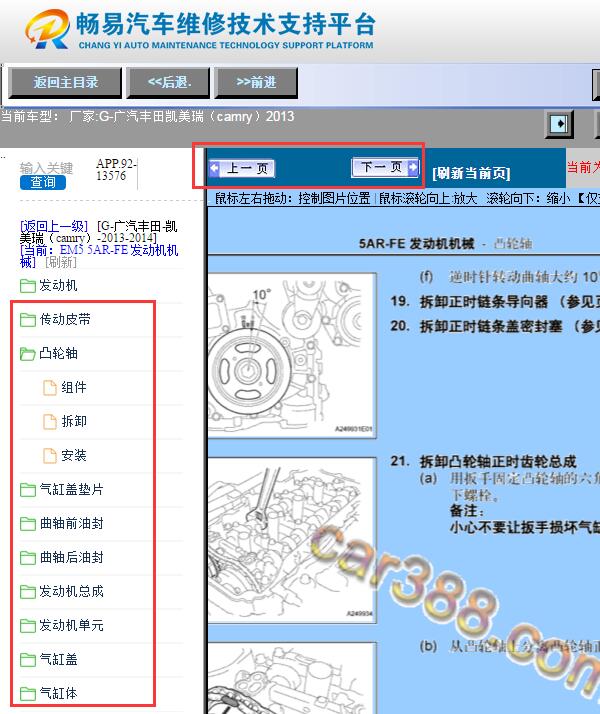This screenshot has width=600, height=714.
Task: Open the 拆卸 document
Action: tap(74, 421)
